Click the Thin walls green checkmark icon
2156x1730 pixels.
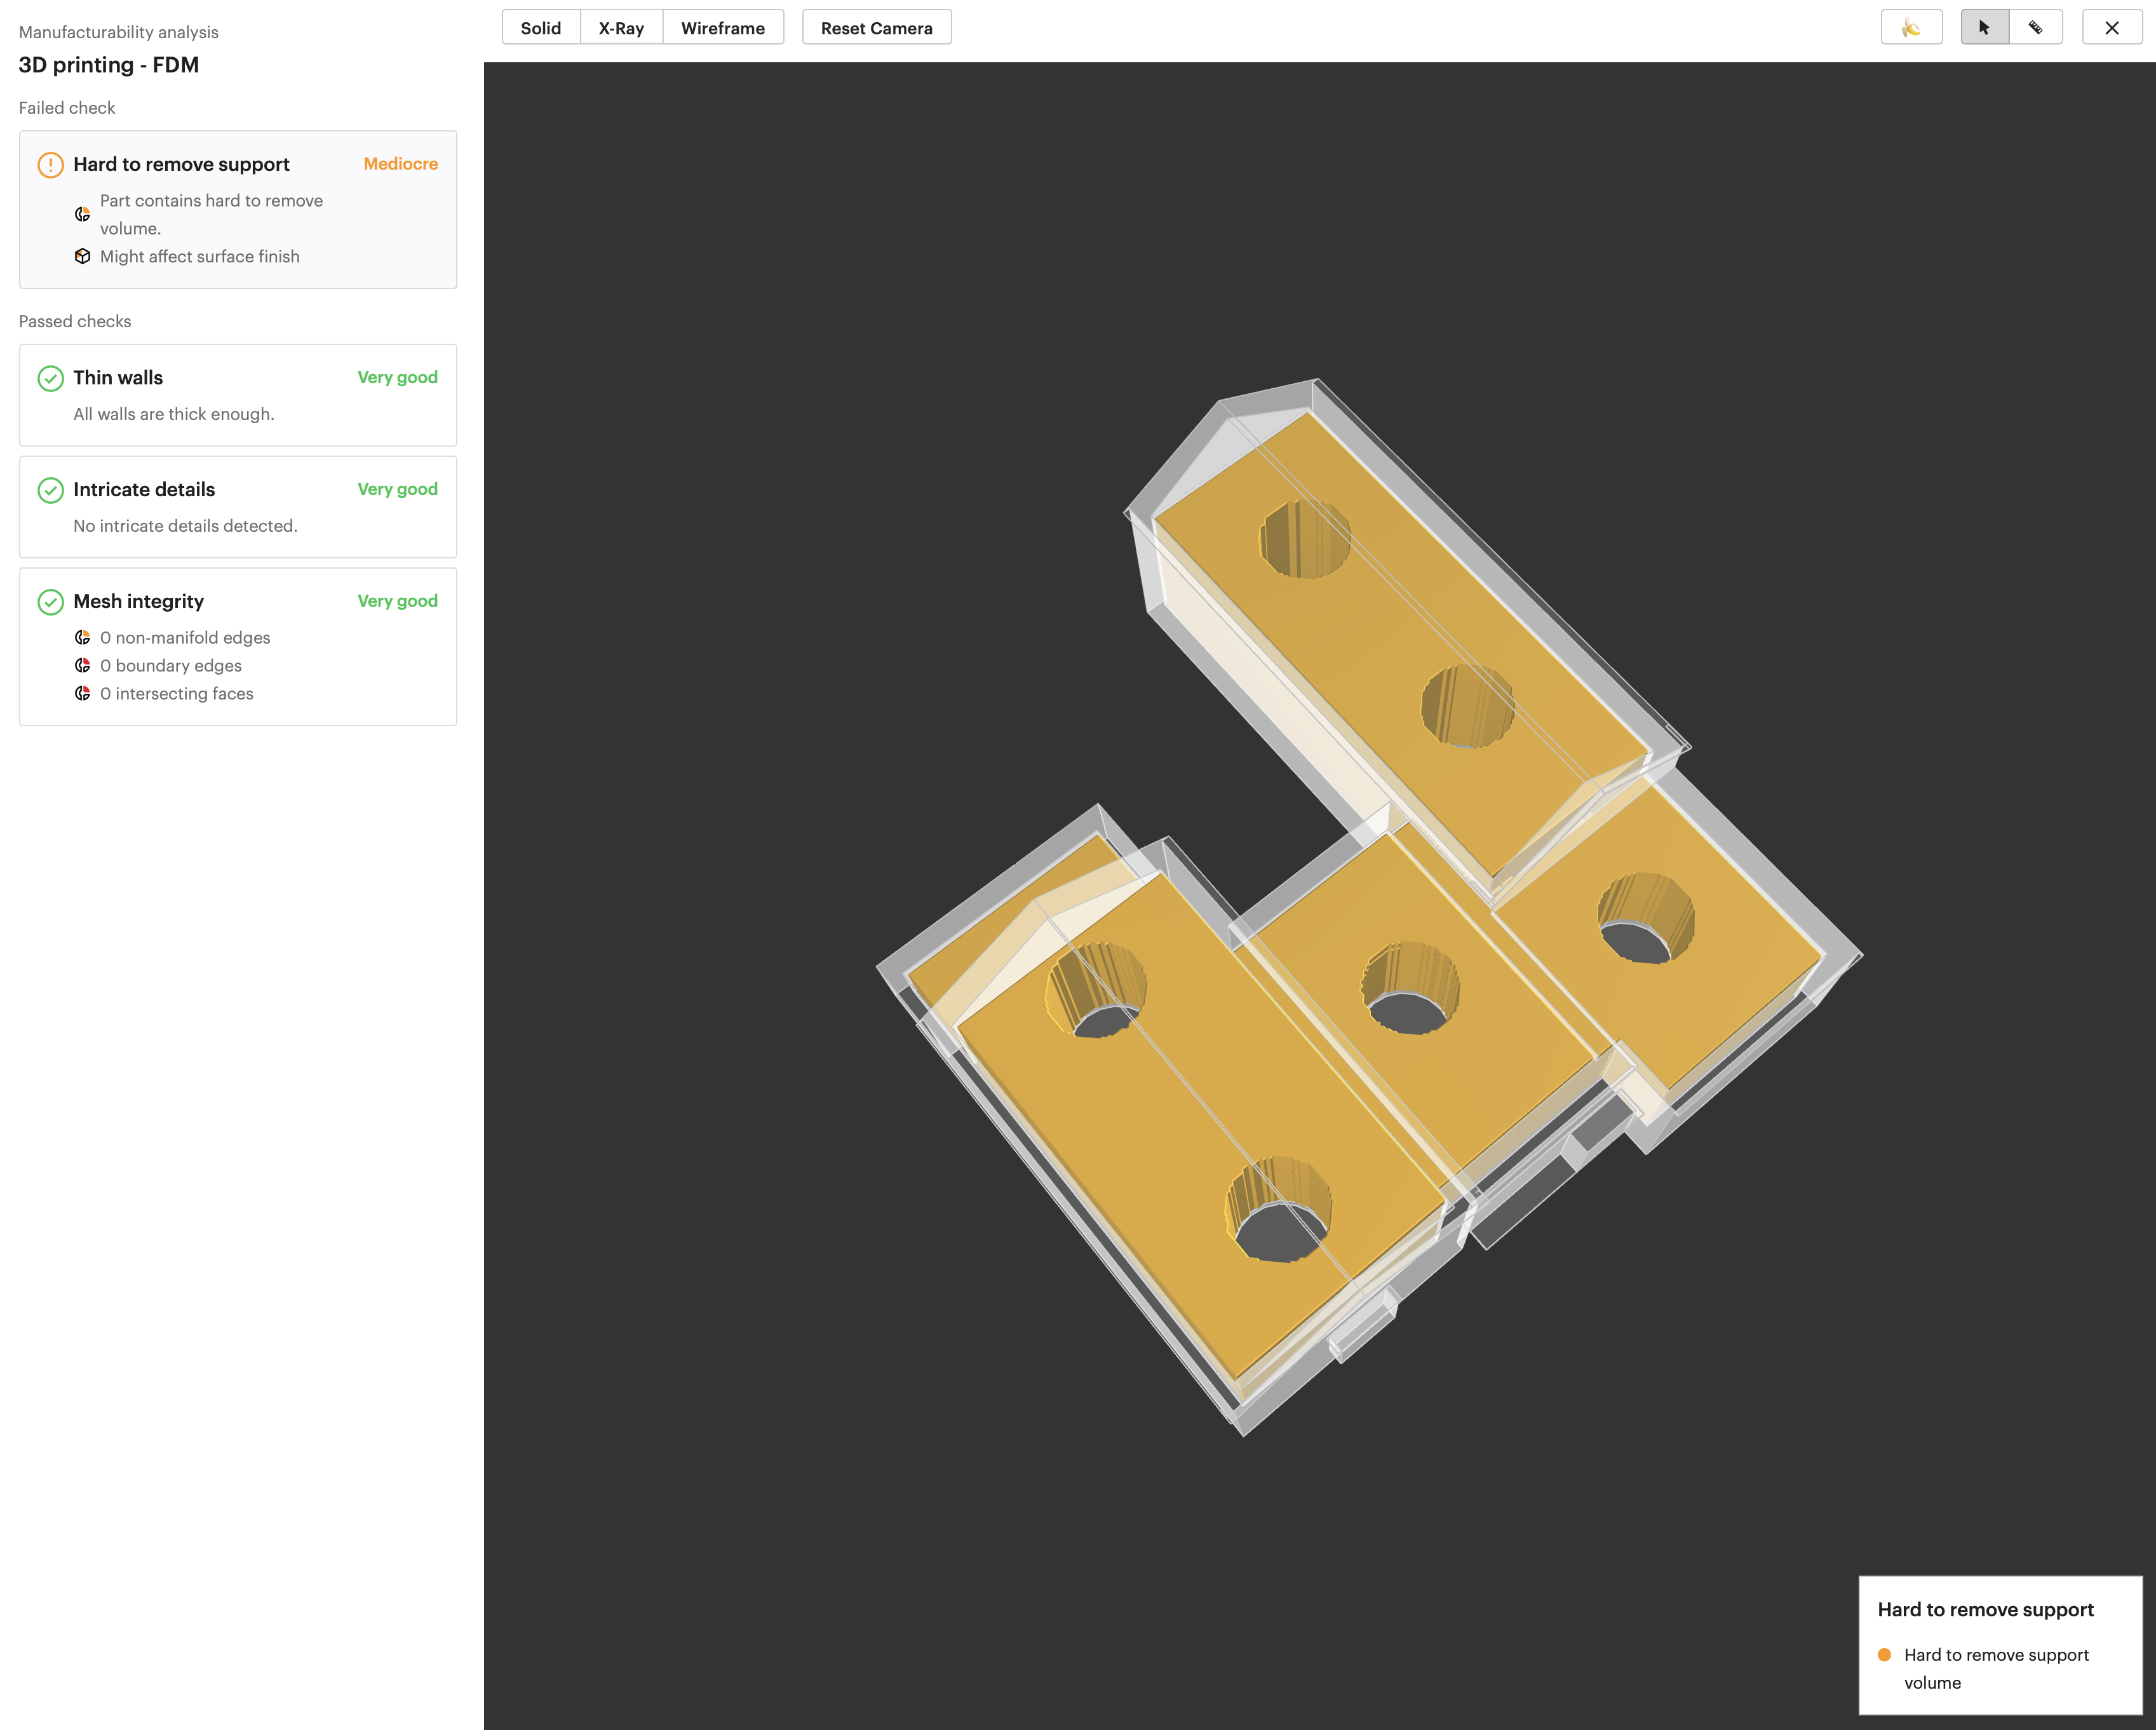tap(50, 378)
